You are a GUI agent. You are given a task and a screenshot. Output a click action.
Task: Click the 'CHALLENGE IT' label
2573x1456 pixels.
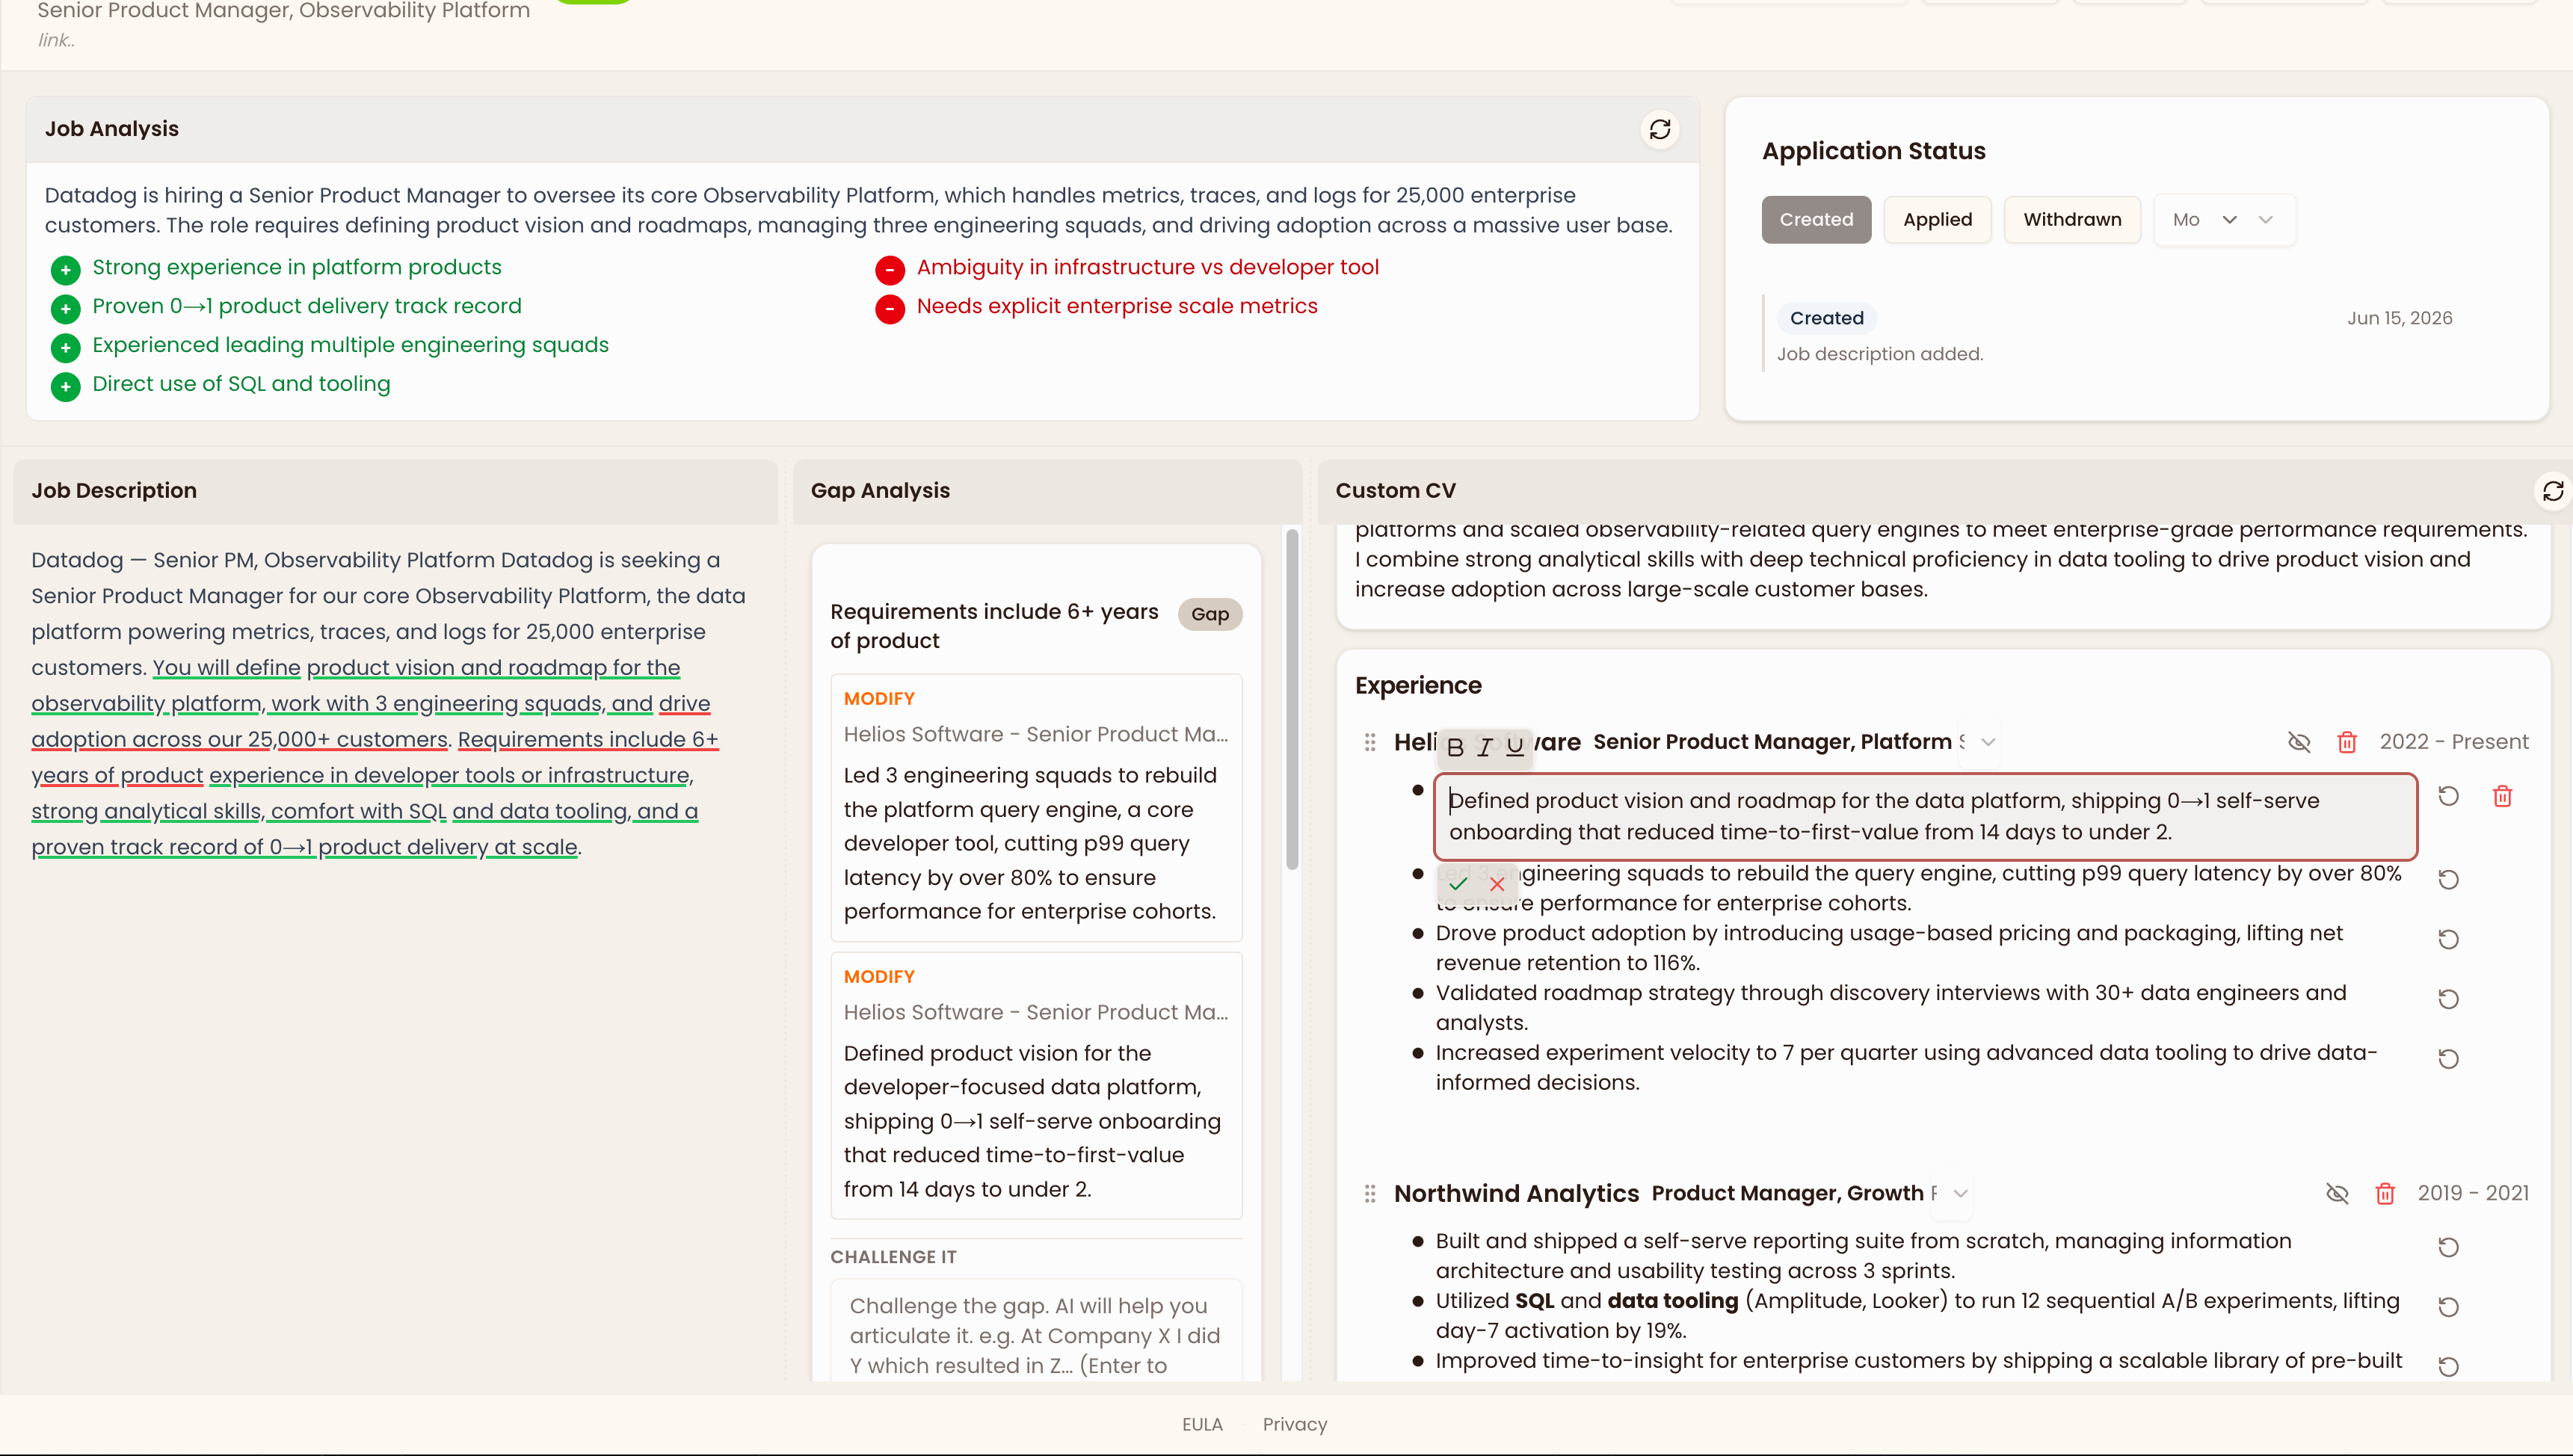893,1257
